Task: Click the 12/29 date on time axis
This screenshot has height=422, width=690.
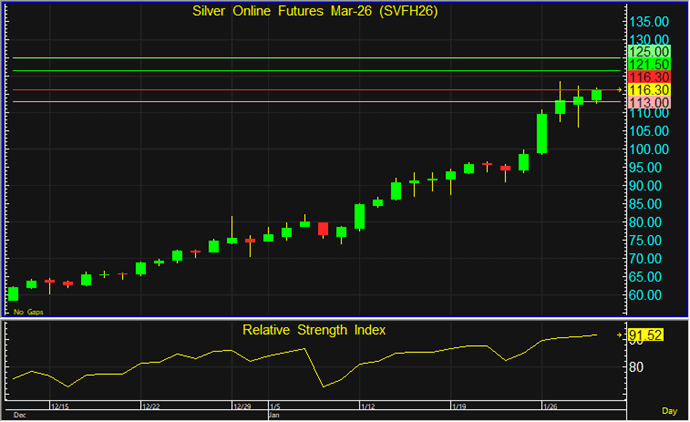Action: (x=243, y=407)
